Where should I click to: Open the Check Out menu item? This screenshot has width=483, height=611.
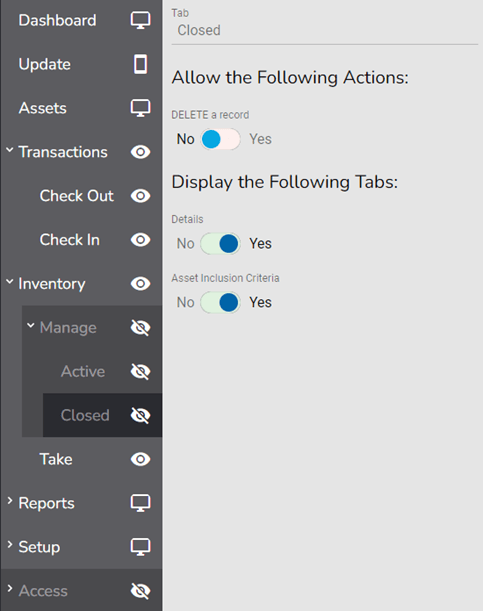click(x=77, y=196)
